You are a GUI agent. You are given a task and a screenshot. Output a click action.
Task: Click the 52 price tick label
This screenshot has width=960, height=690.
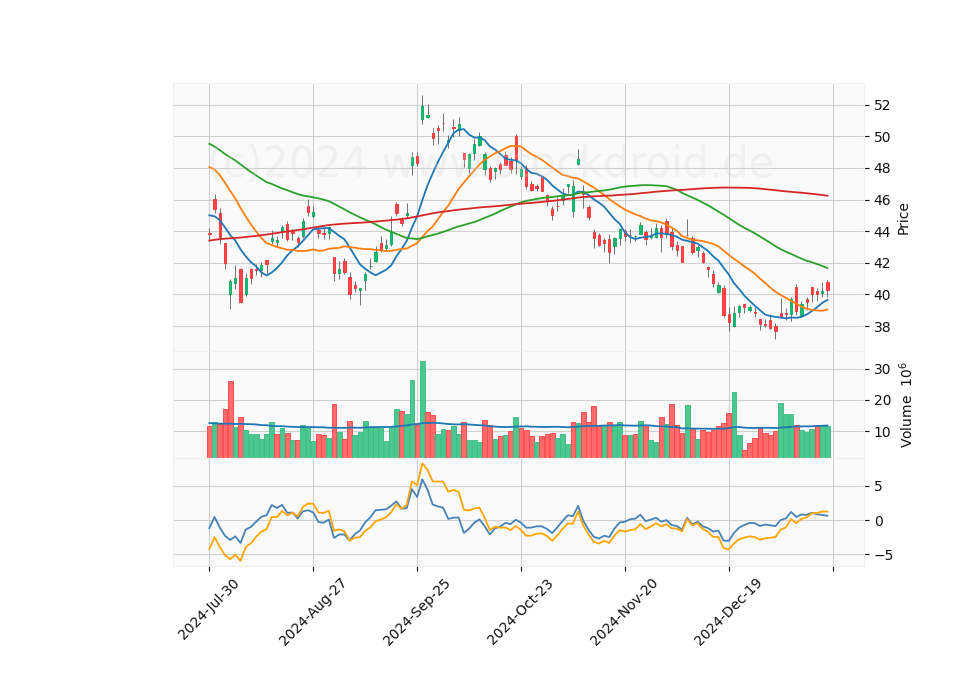pos(882,105)
